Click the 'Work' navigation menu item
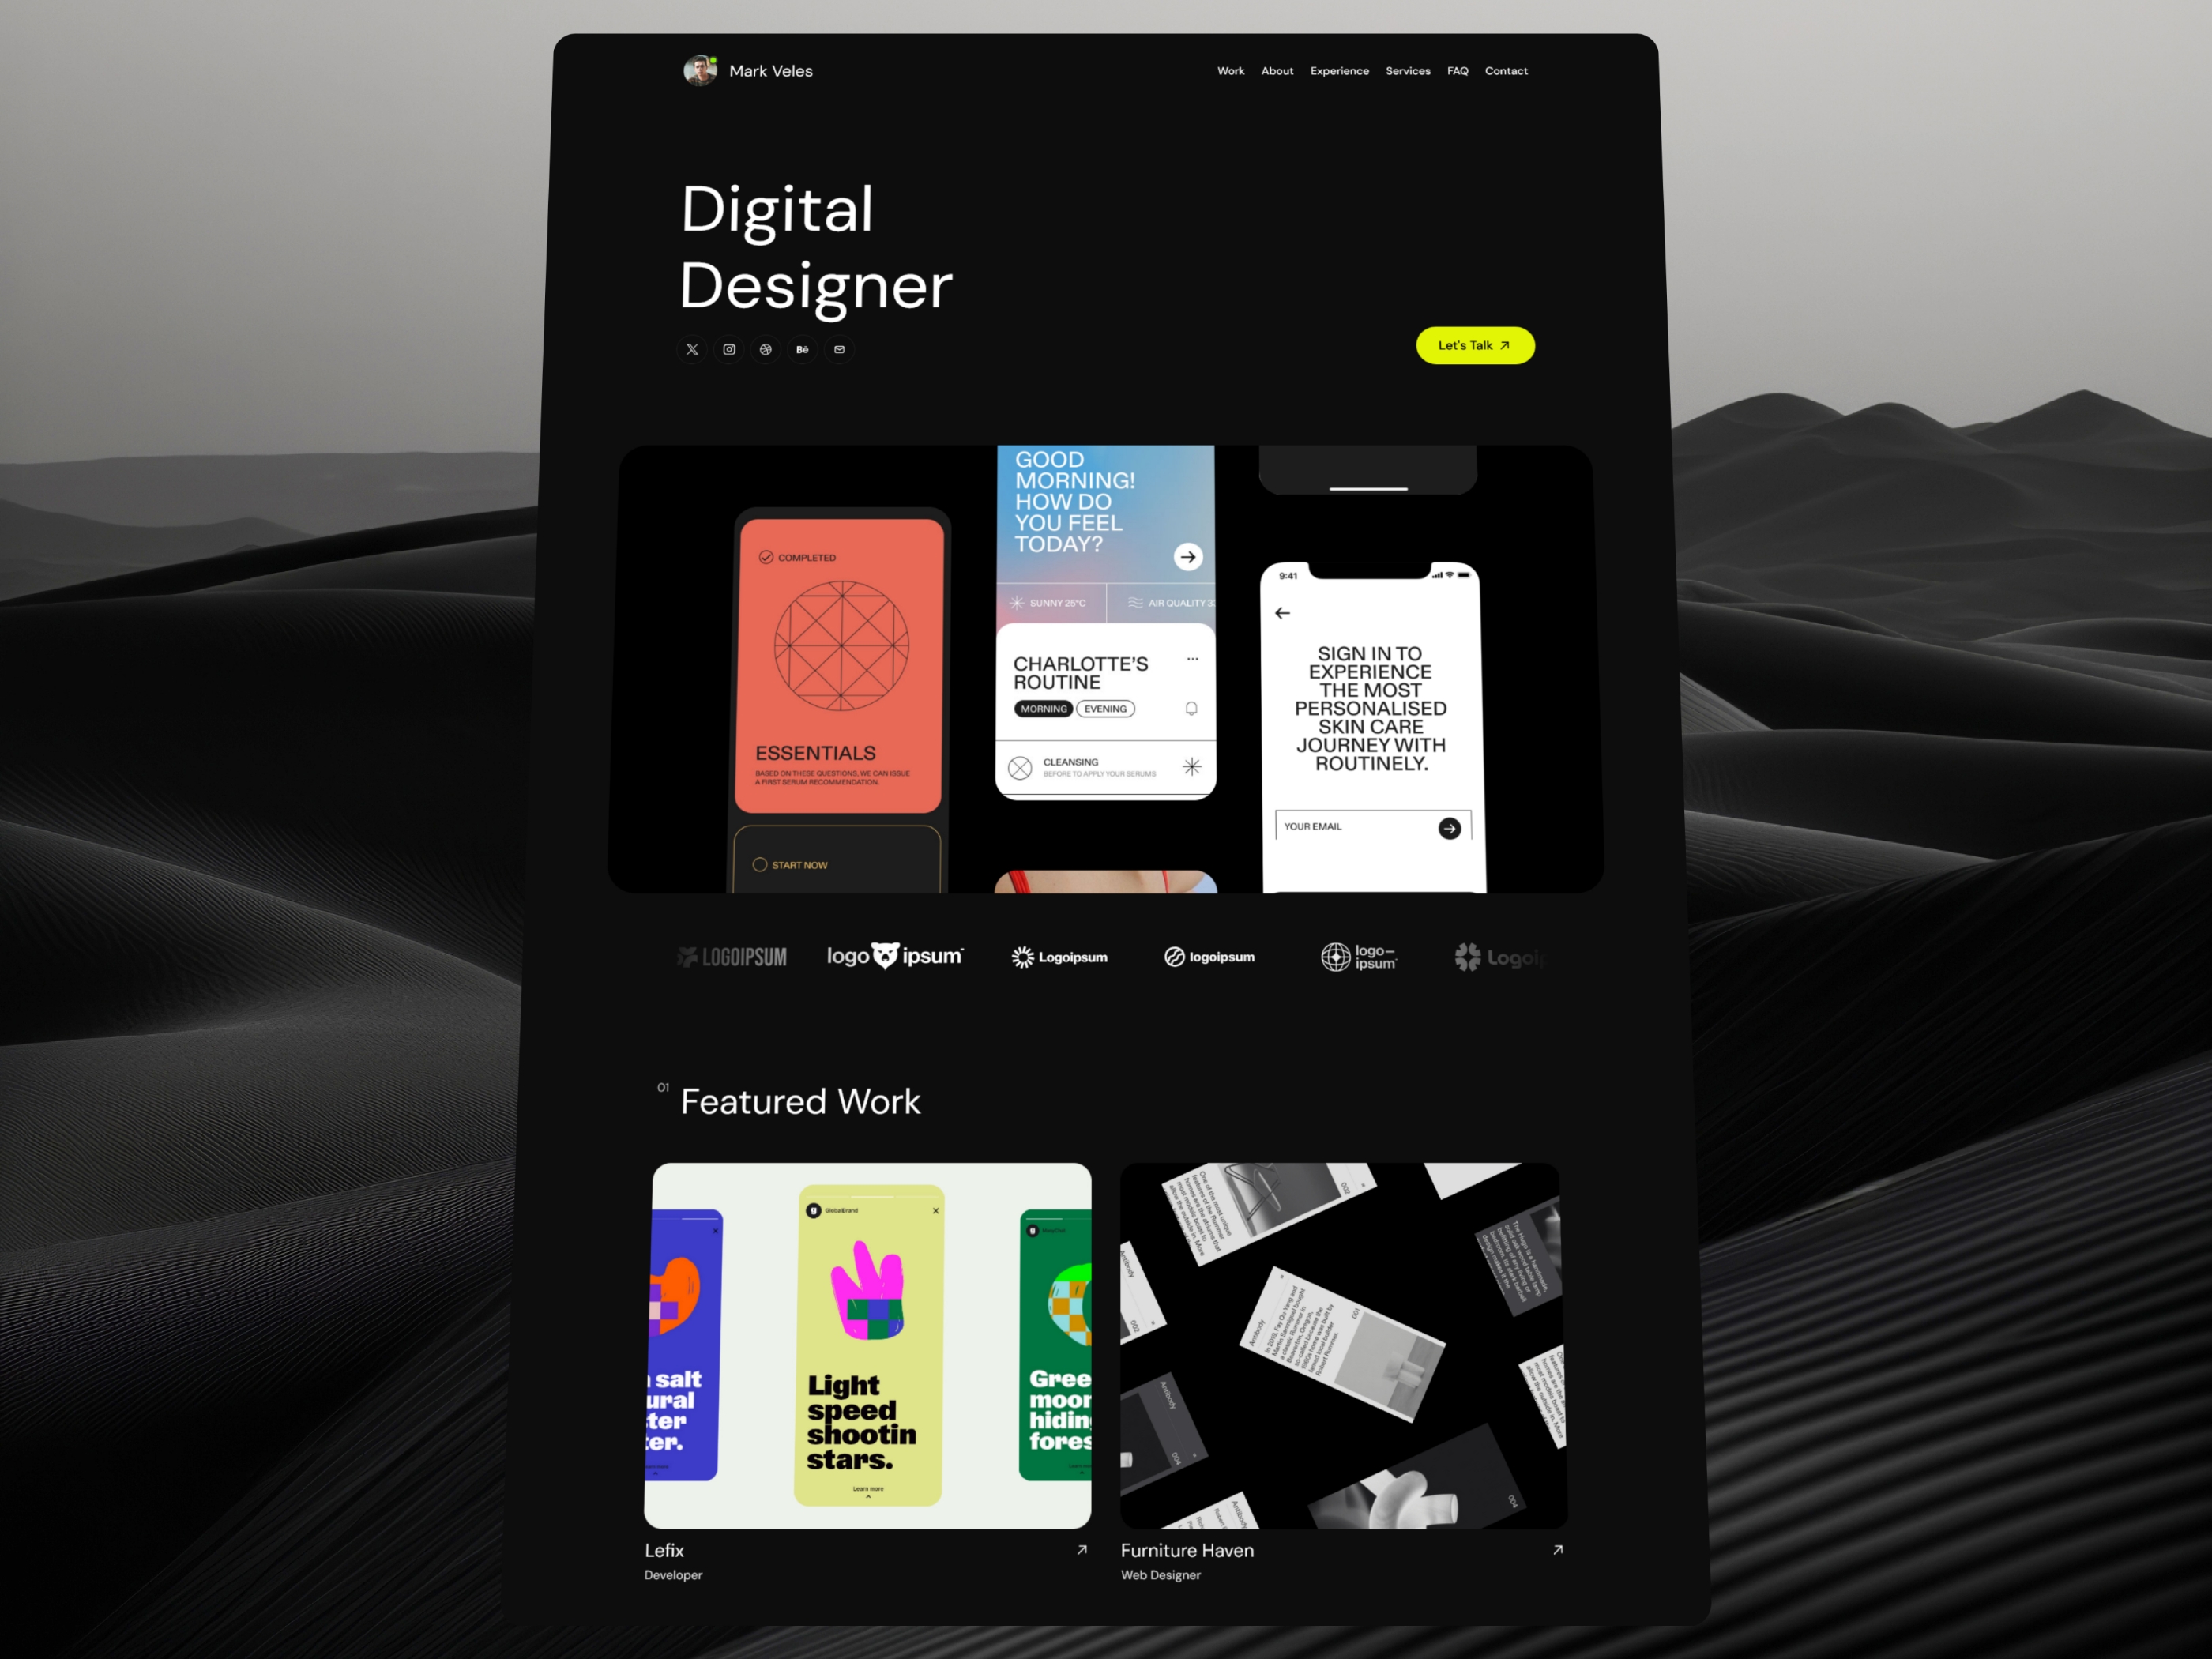Viewport: 2212px width, 1659px height. pos(1232,70)
